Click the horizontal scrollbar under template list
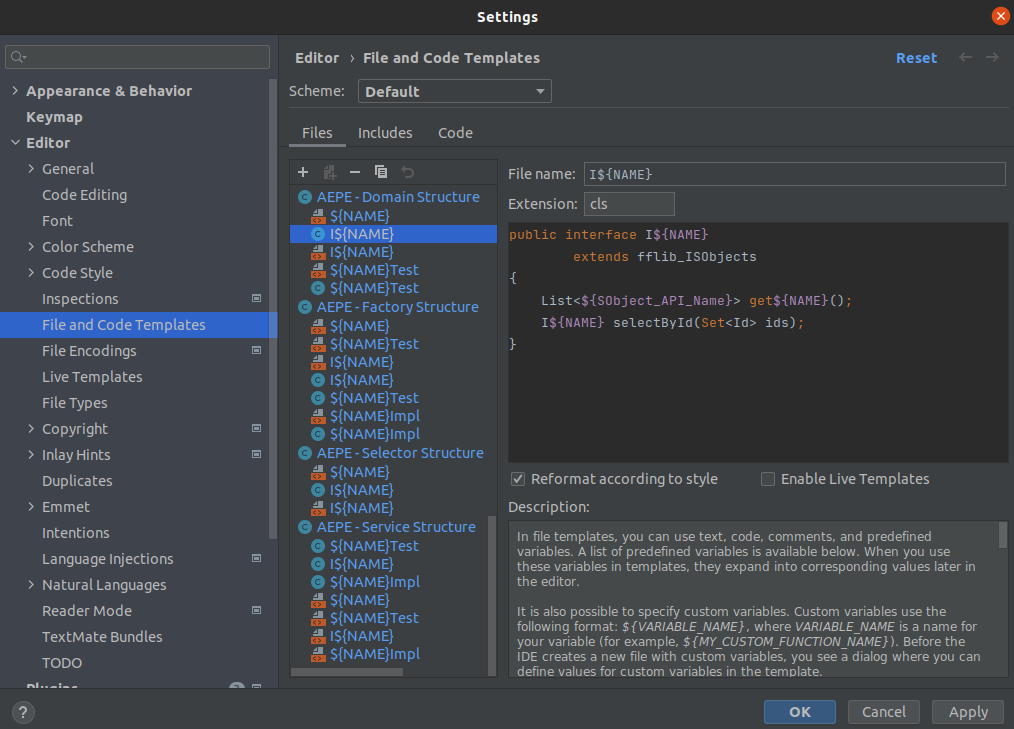The width and height of the screenshot is (1014, 729). 347,672
